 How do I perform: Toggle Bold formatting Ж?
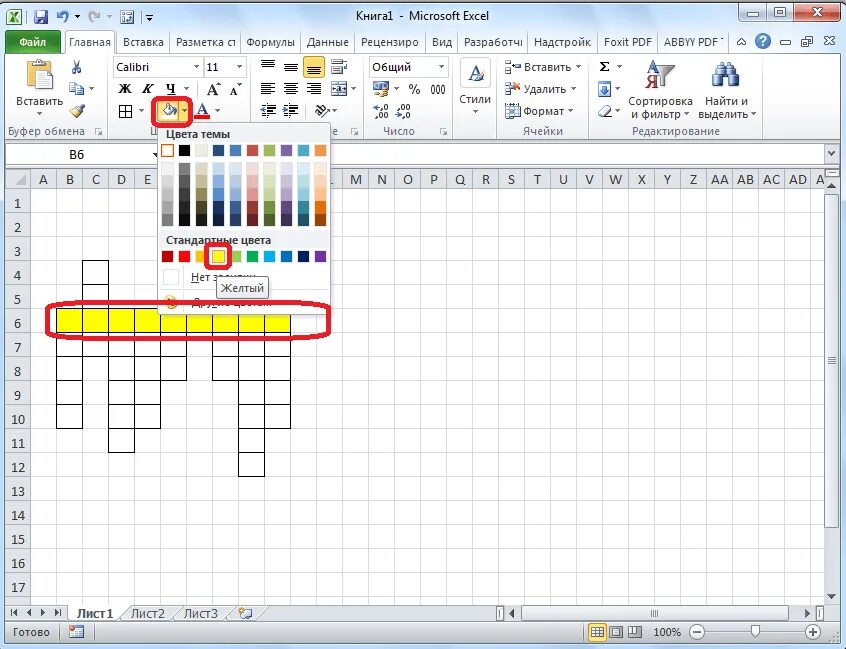(125, 88)
